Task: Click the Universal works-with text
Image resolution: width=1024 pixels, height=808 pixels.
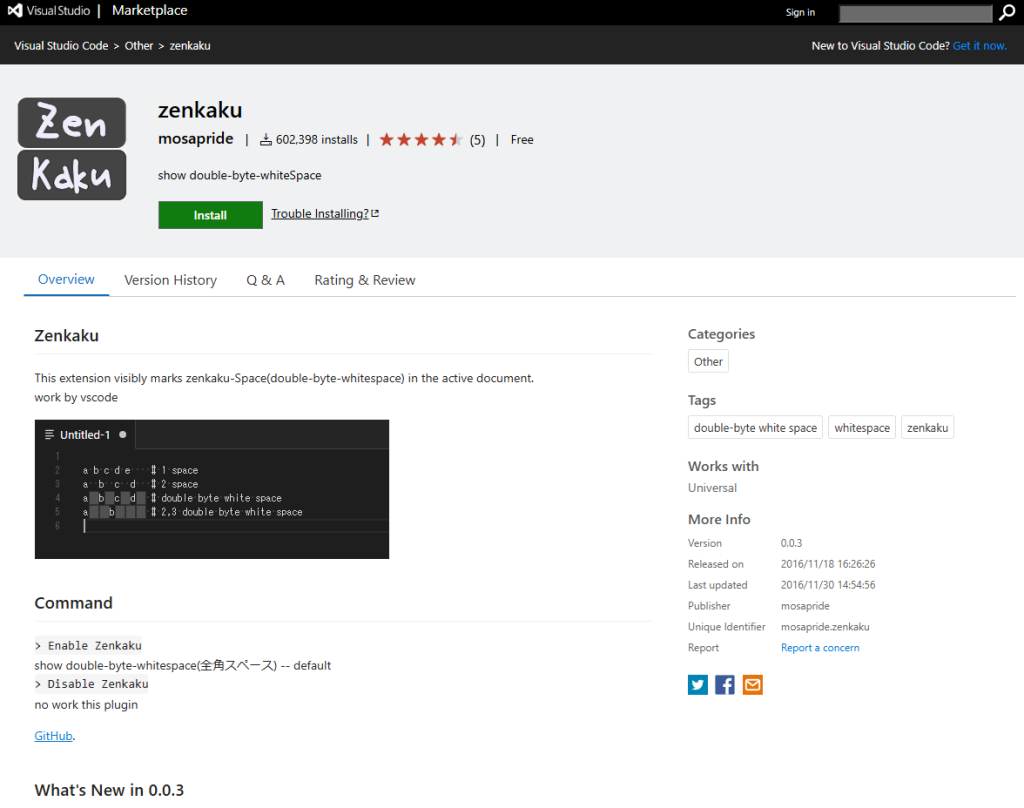Action: point(712,488)
